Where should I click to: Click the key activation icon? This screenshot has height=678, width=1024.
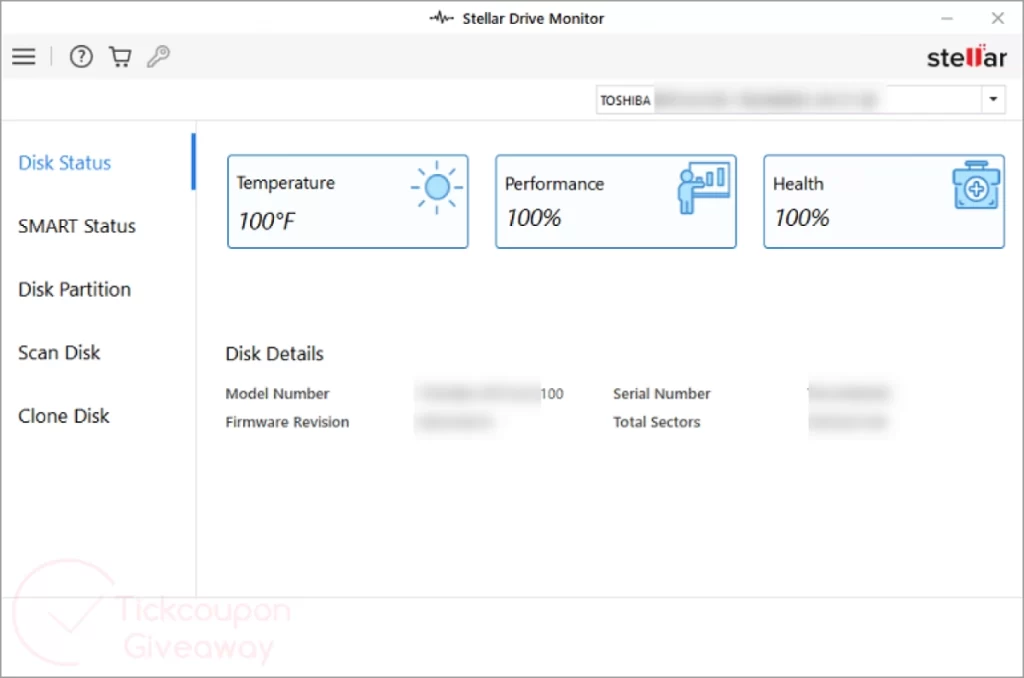point(158,57)
